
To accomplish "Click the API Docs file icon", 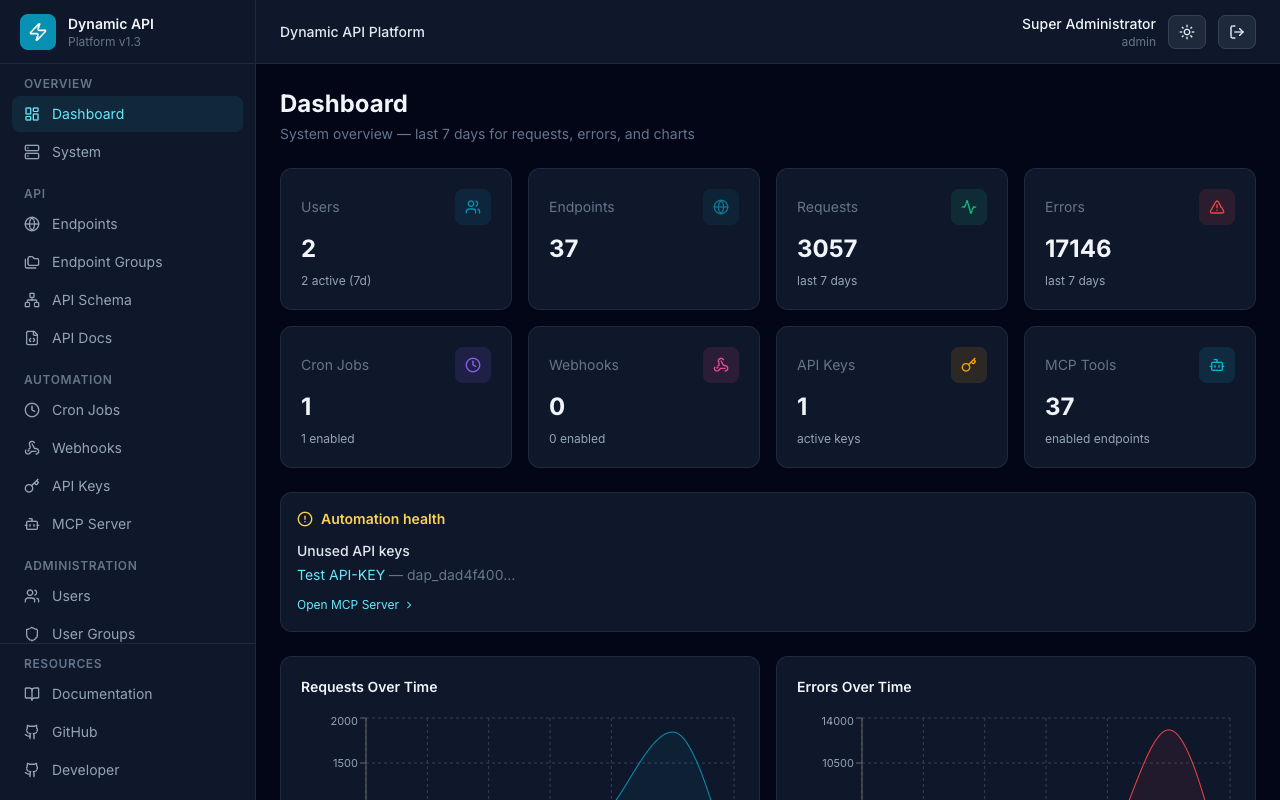I will tap(32, 338).
